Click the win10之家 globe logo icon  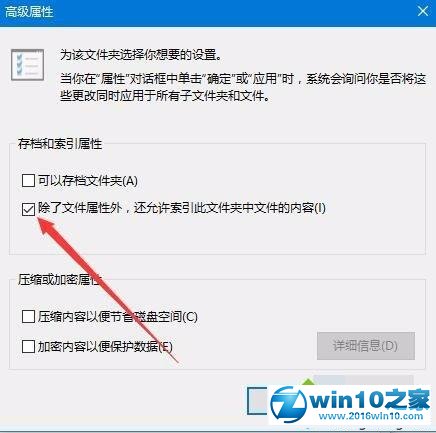click(x=289, y=405)
